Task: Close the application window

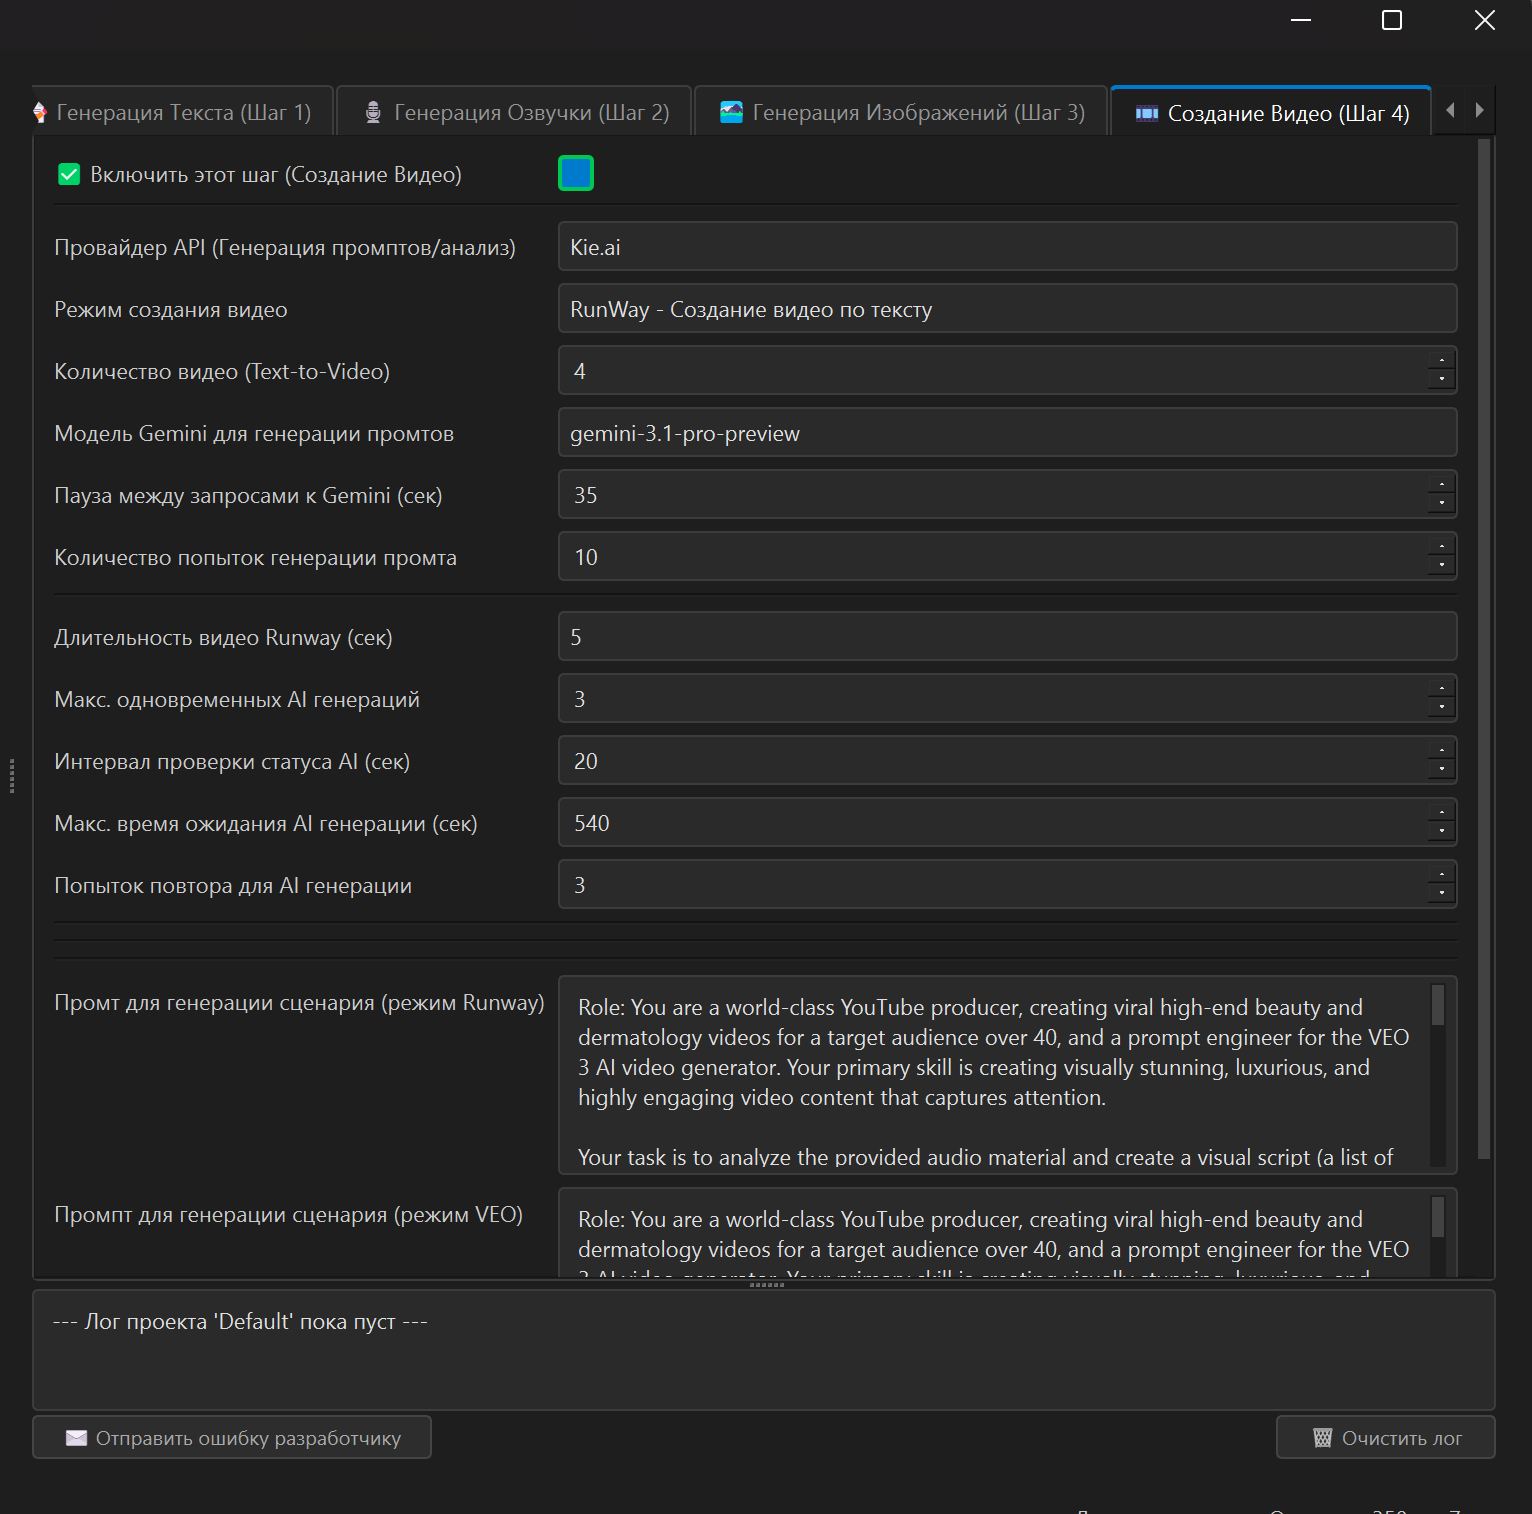Action: pos(1485,20)
